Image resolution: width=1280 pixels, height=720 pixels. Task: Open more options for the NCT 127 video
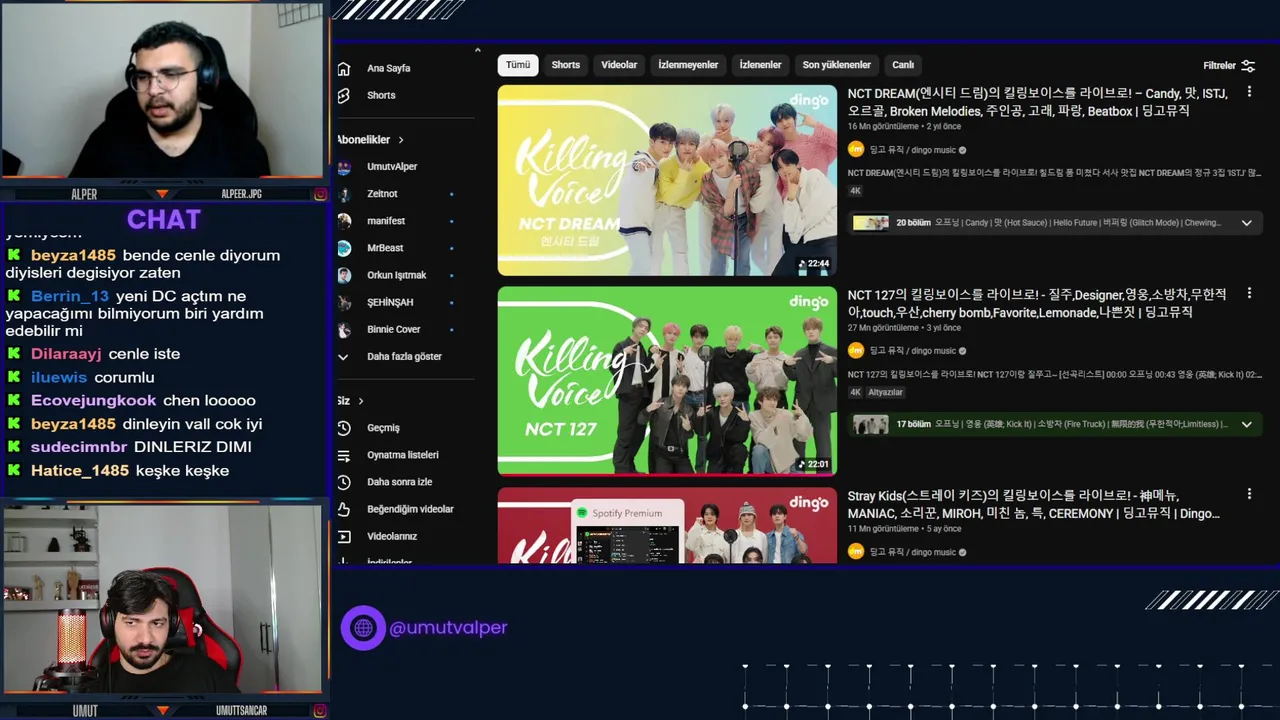pyautogui.click(x=1249, y=293)
